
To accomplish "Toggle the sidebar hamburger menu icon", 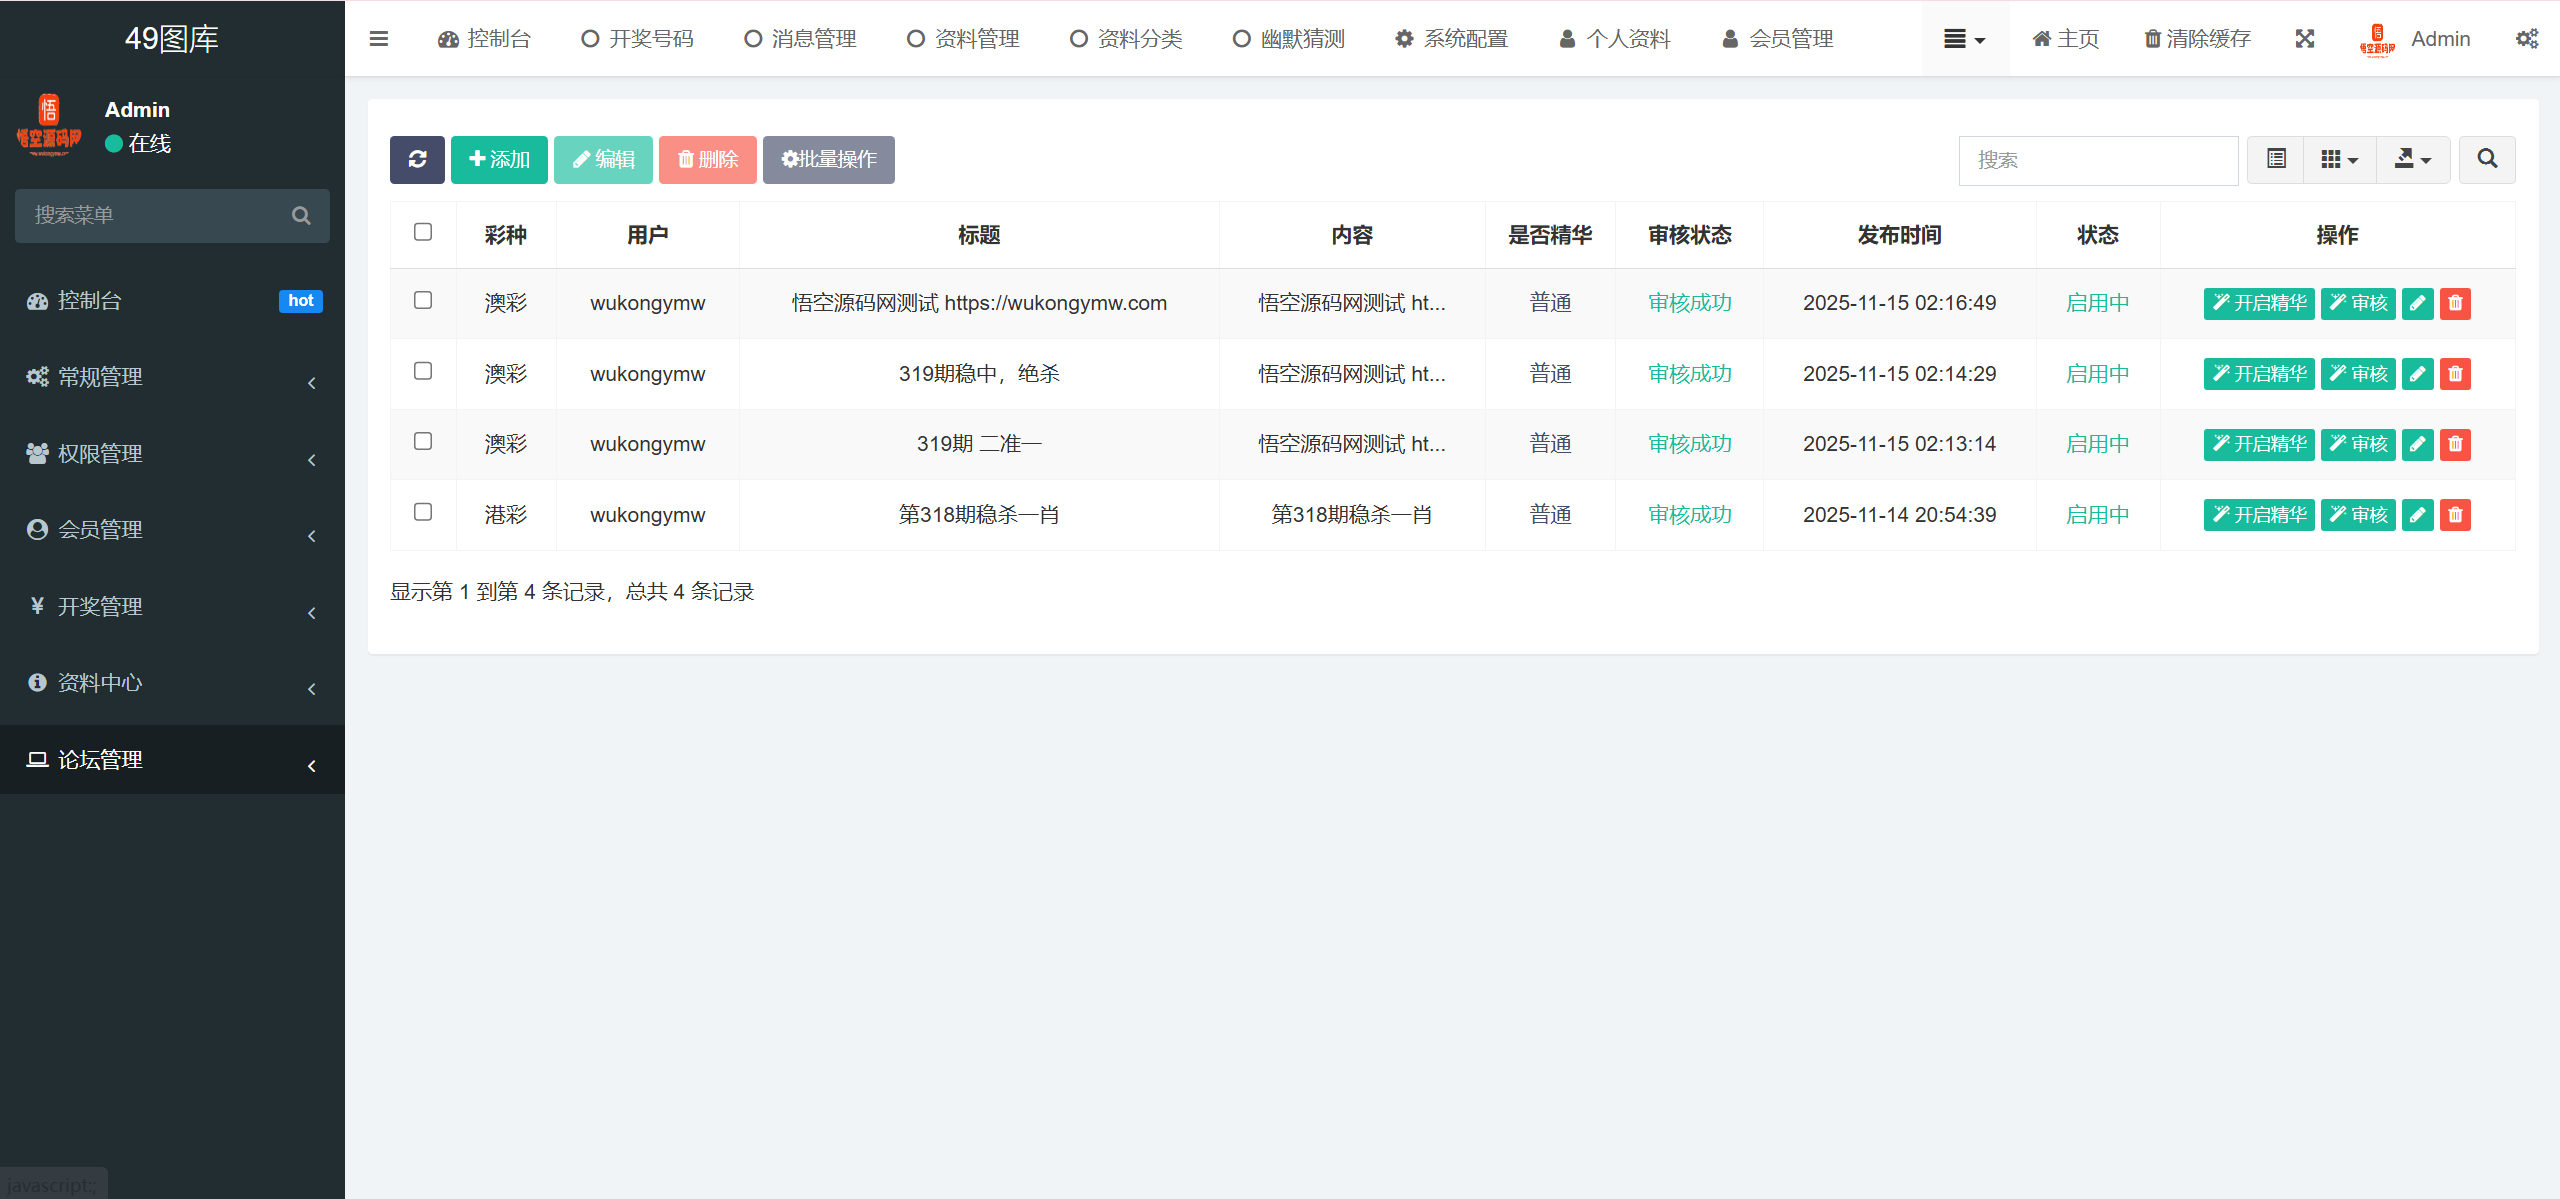I will click(x=378, y=39).
